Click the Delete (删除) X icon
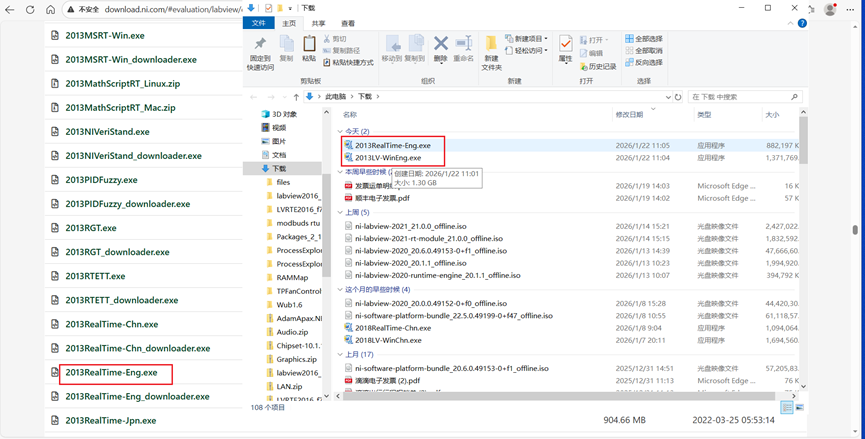 coord(441,44)
